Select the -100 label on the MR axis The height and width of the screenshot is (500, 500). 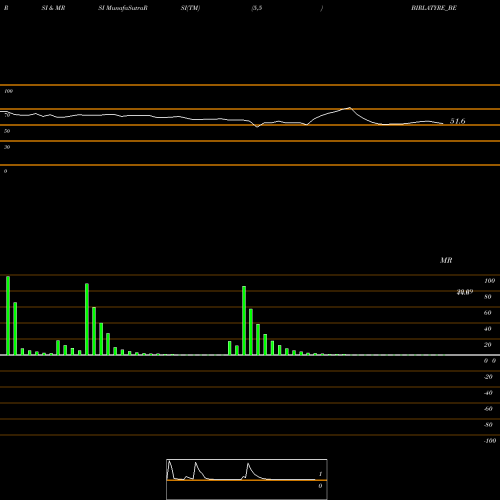click(490, 441)
